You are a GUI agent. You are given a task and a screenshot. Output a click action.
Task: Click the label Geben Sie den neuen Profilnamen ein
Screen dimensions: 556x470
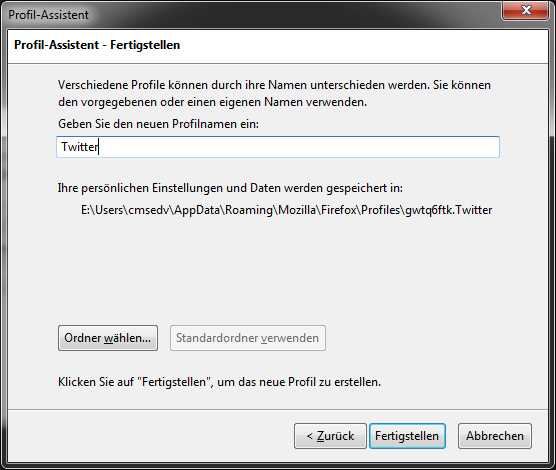coord(159,124)
